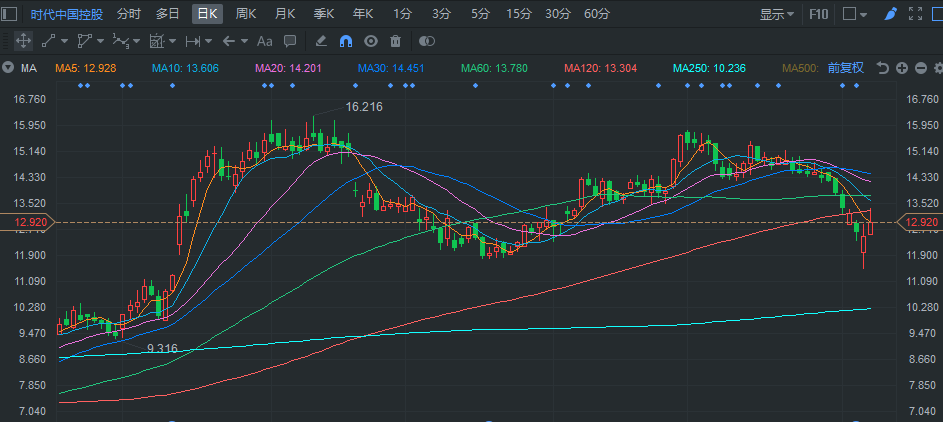Switch to 5分 five-minute tab
Screen dimensions: 943x422
(481, 14)
